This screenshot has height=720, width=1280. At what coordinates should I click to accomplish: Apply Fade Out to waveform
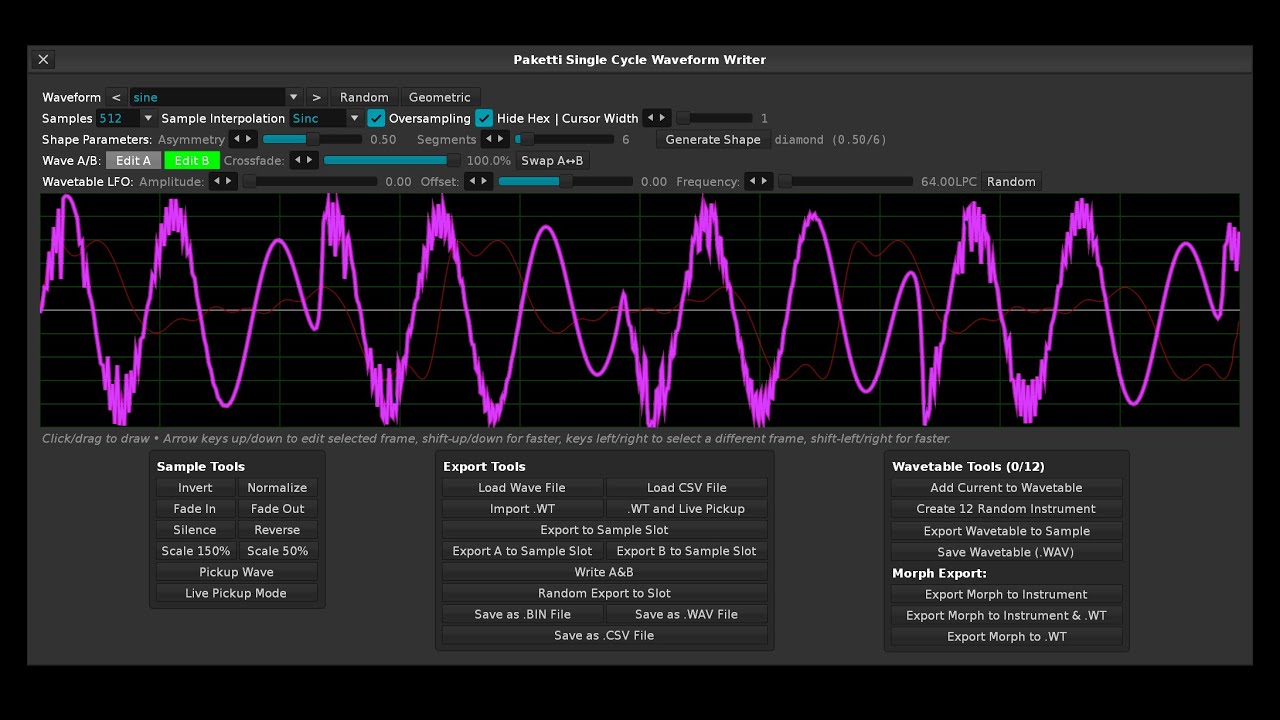pos(277,508)
